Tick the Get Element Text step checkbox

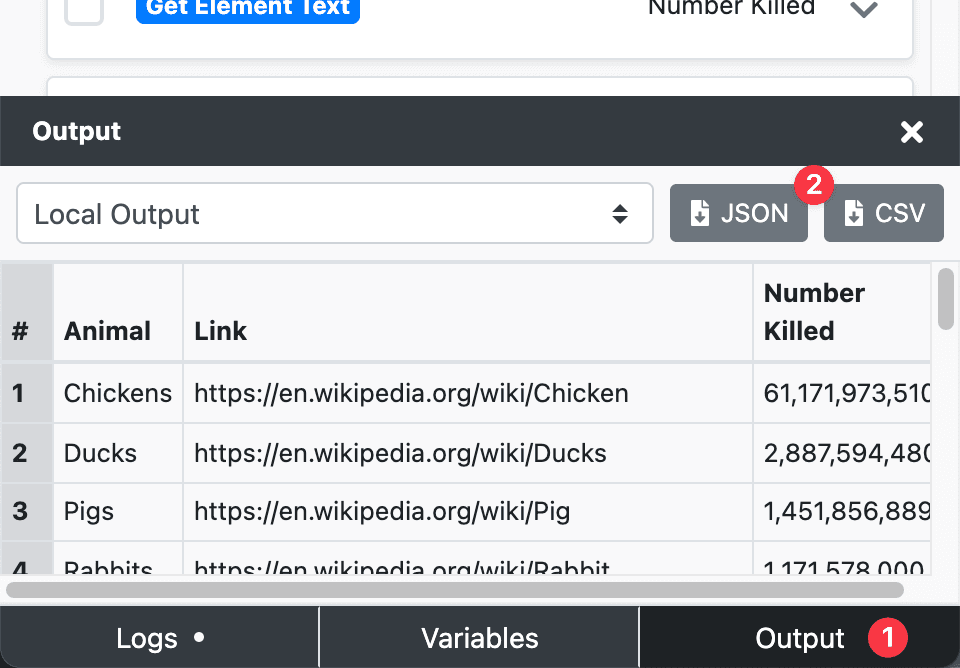[x=84, y=10]
